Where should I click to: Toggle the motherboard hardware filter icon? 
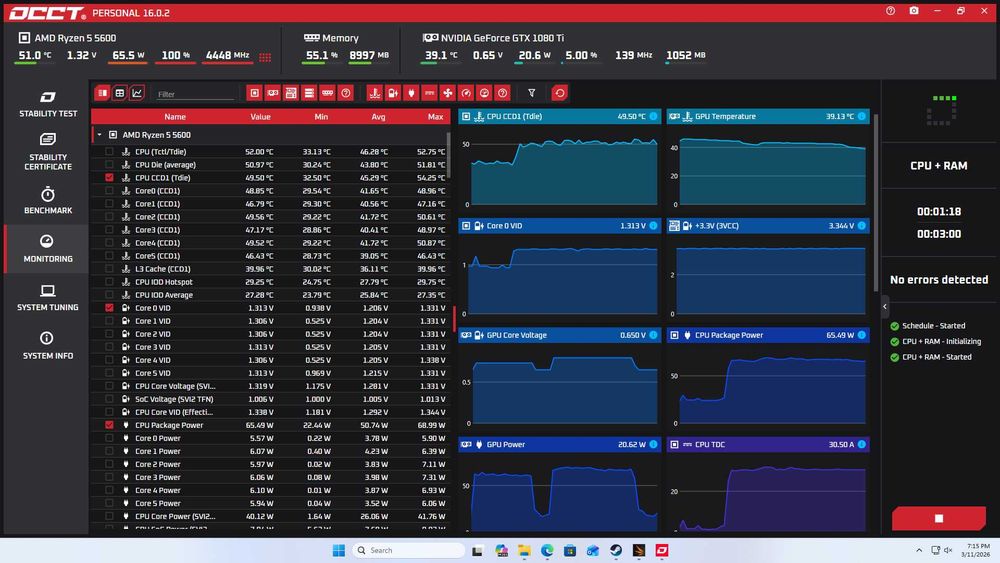[291, 93]
